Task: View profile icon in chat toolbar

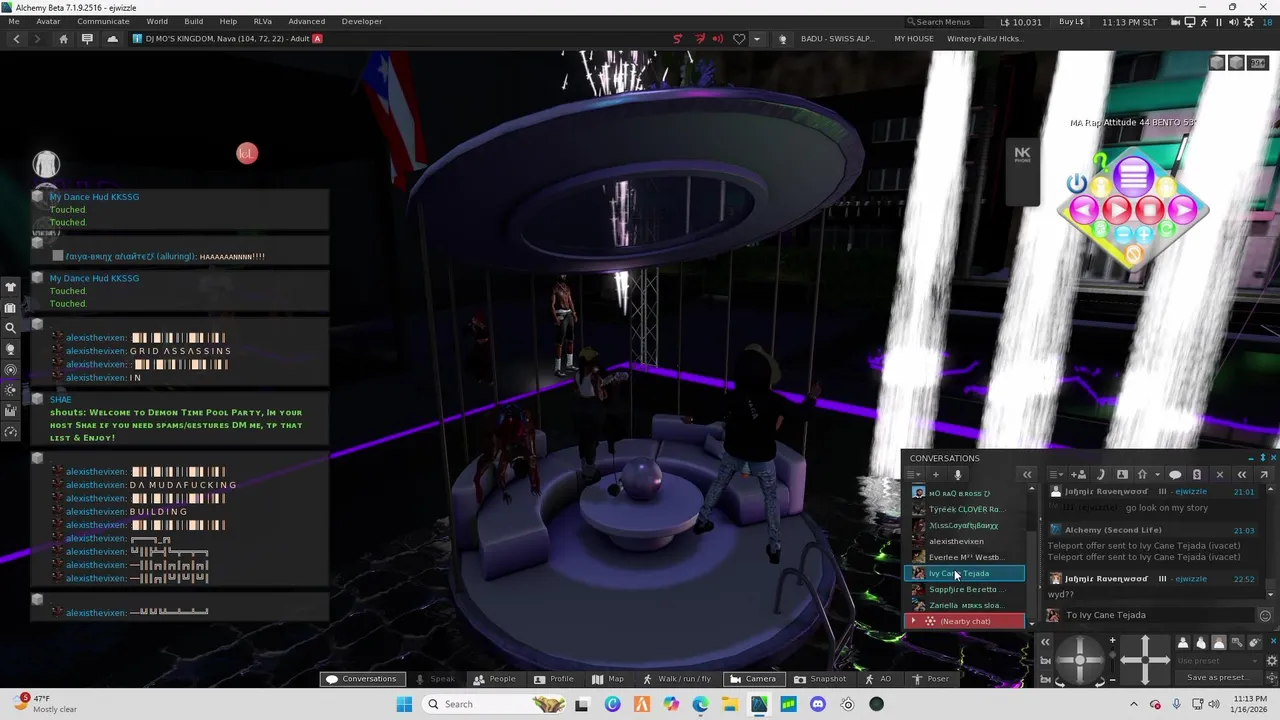Action: tap(1122, 475)
